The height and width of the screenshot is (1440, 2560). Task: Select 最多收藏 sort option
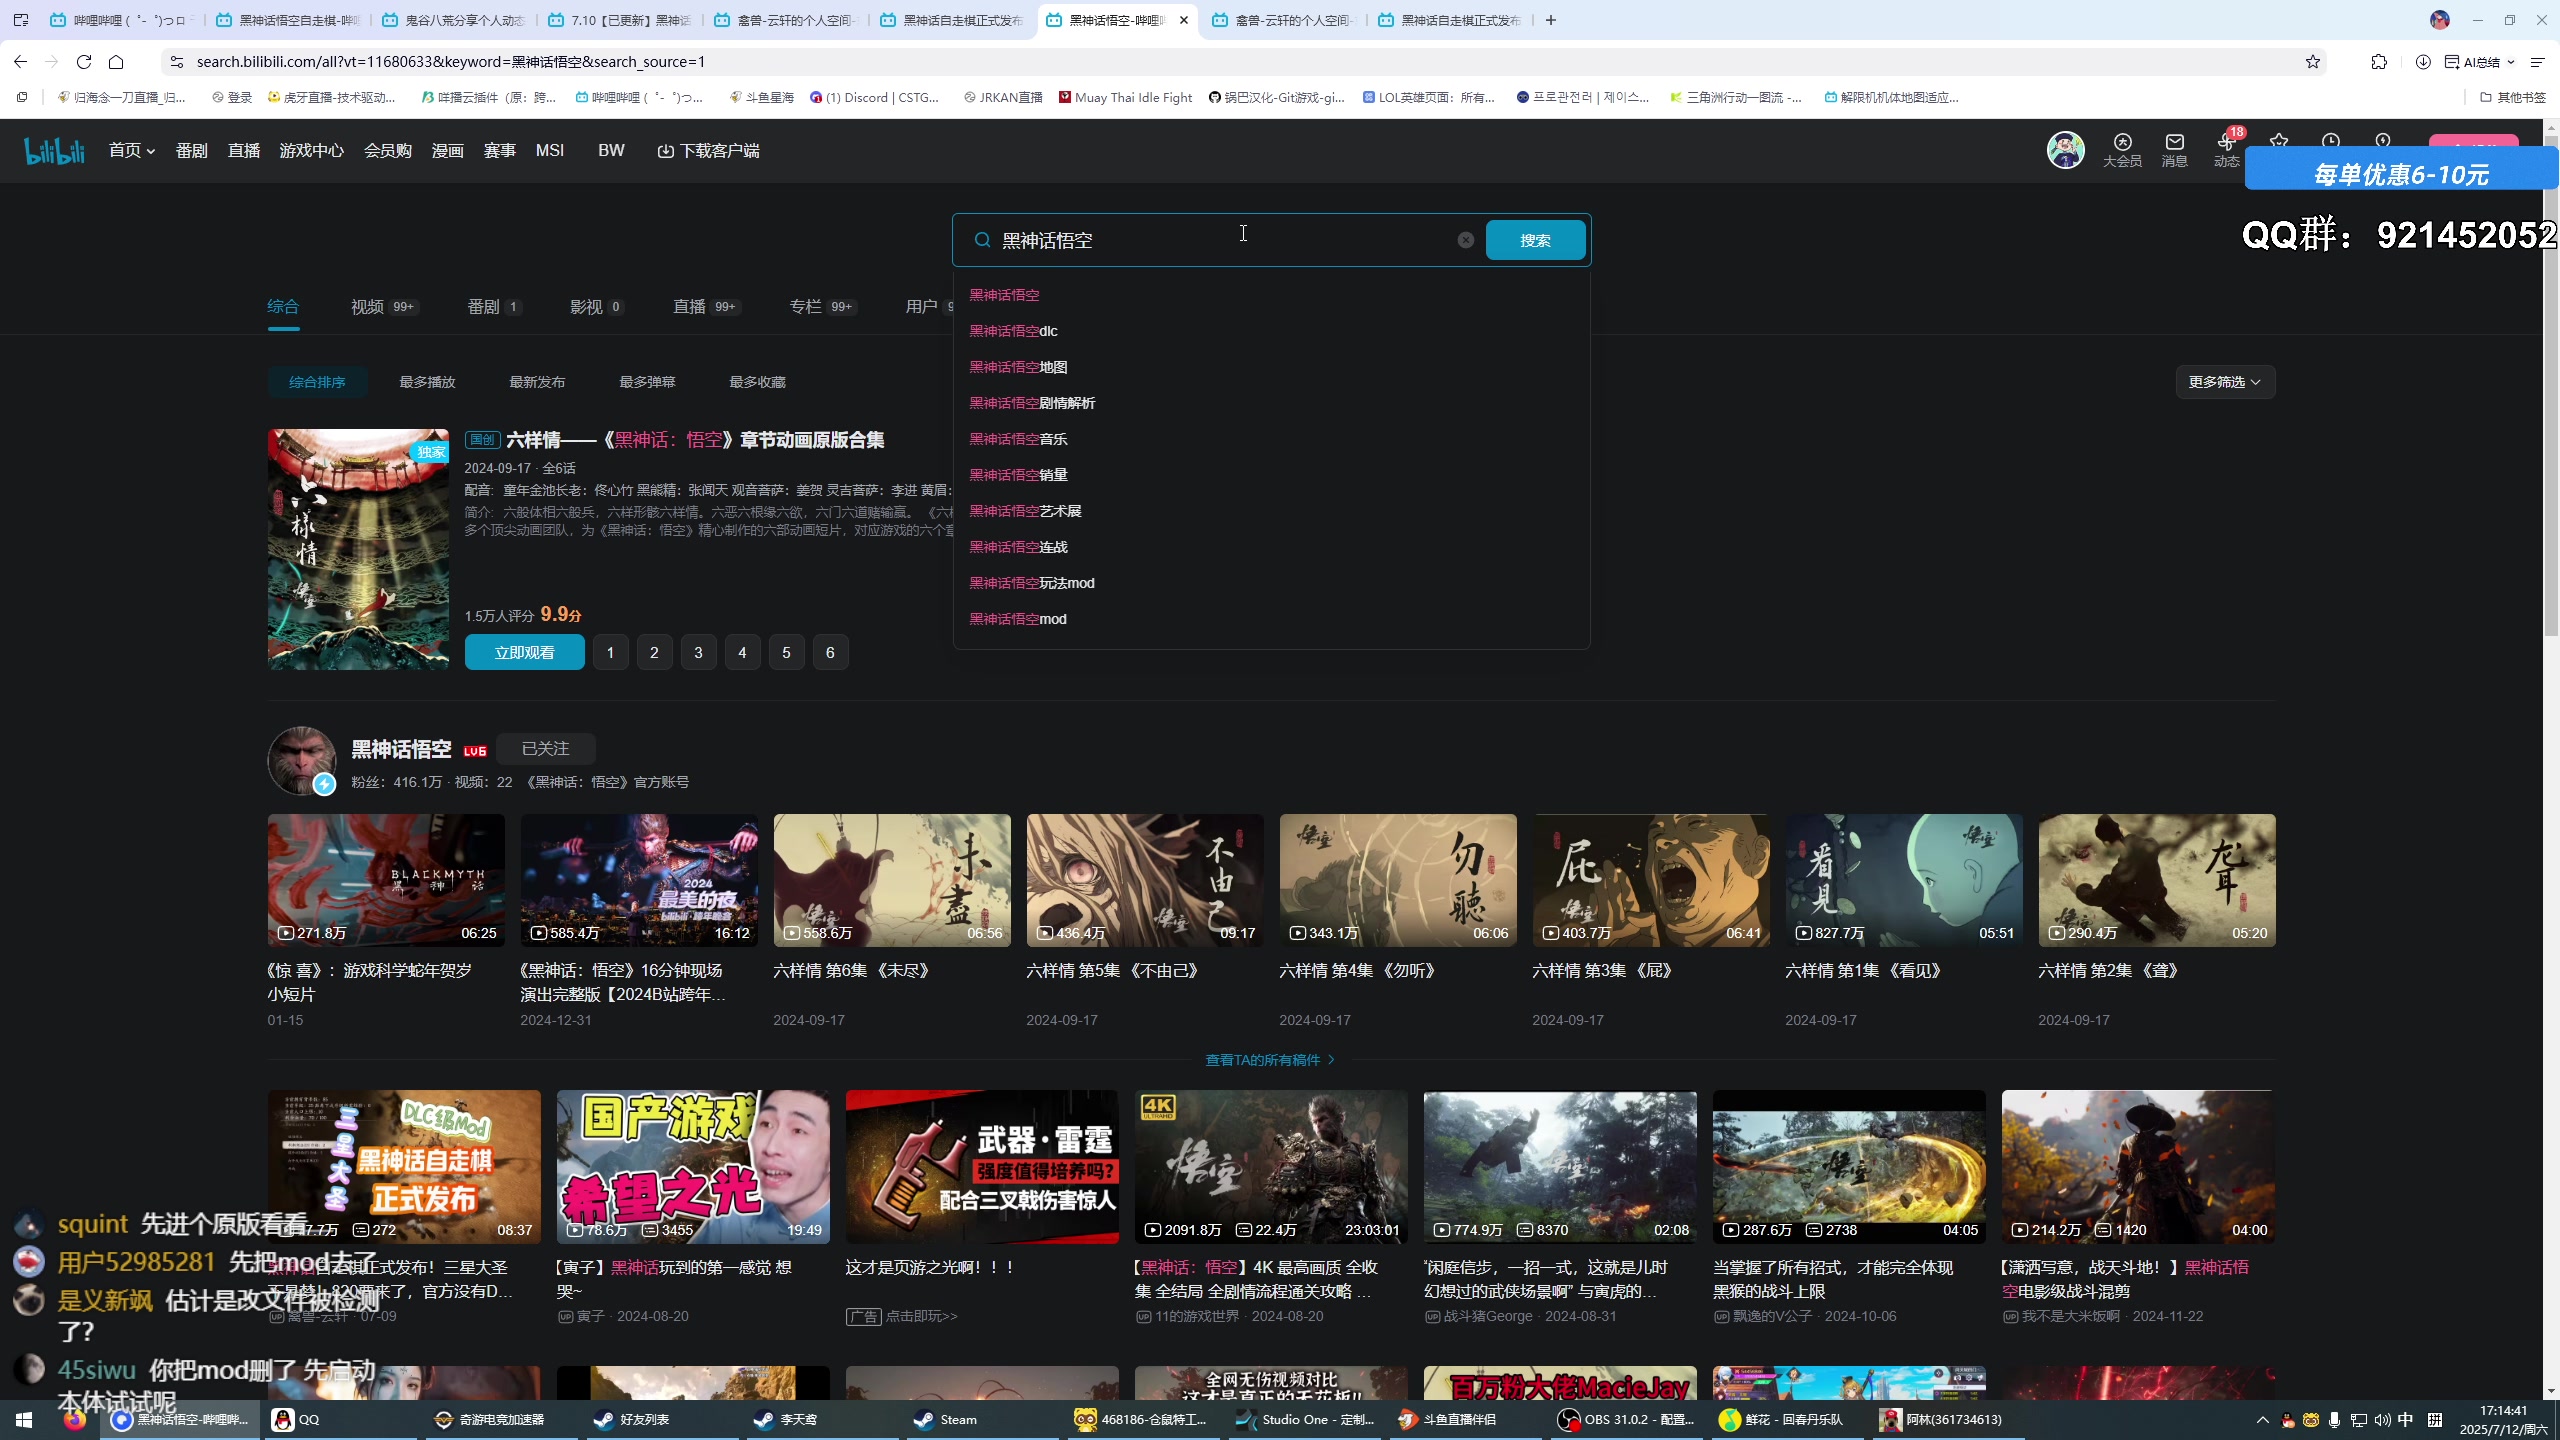click(757, 382)
